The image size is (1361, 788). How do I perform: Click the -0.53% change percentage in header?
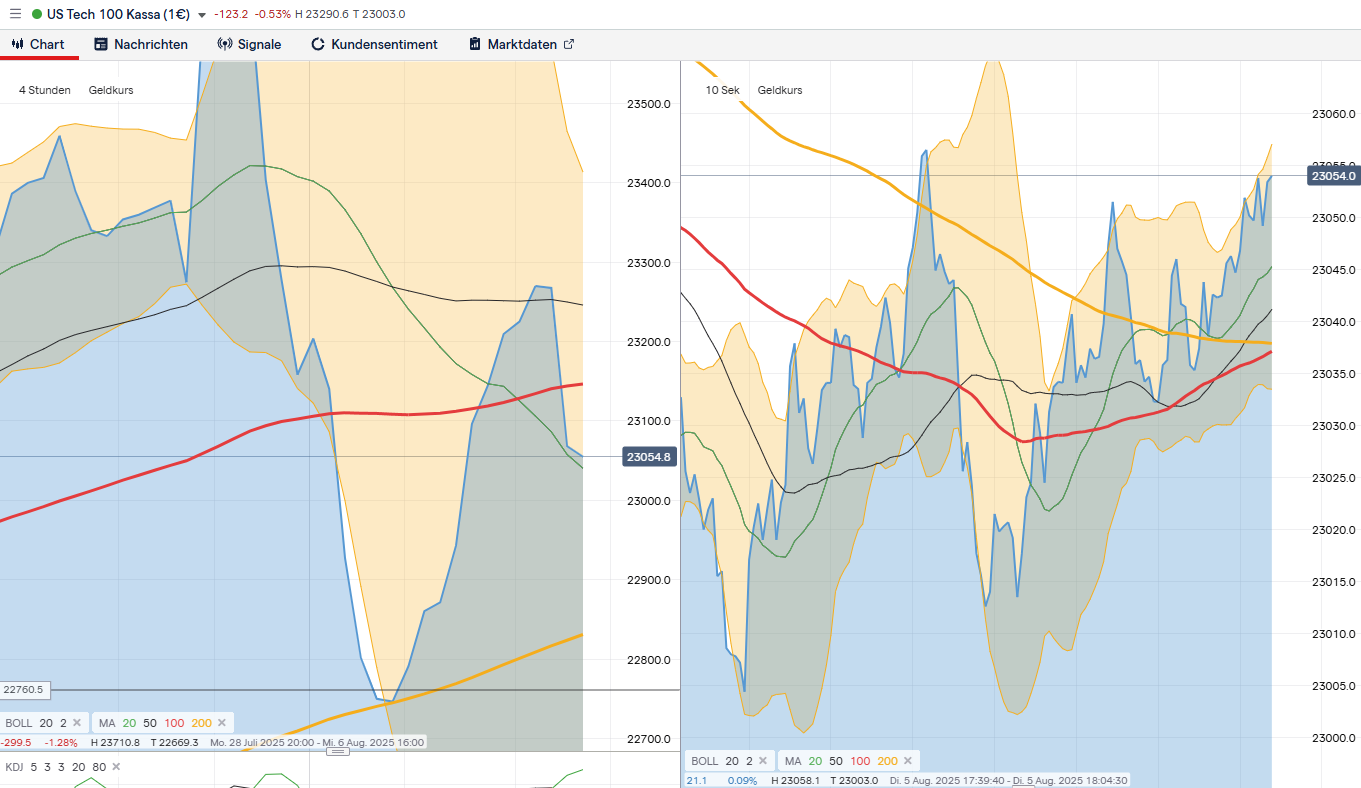272,14
